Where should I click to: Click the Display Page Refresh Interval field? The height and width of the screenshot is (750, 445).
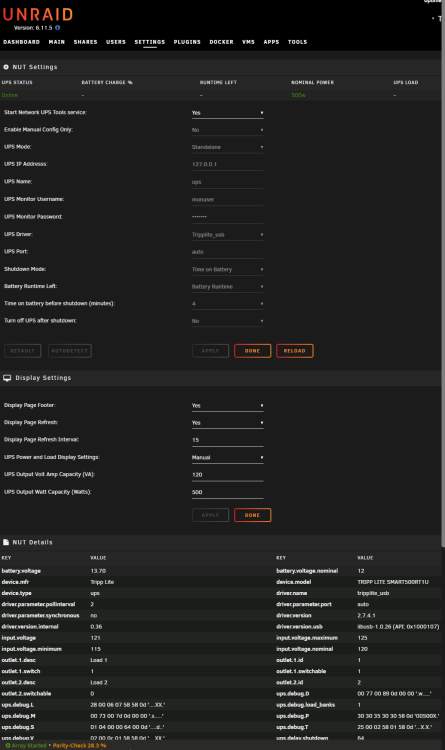point(228,440)
